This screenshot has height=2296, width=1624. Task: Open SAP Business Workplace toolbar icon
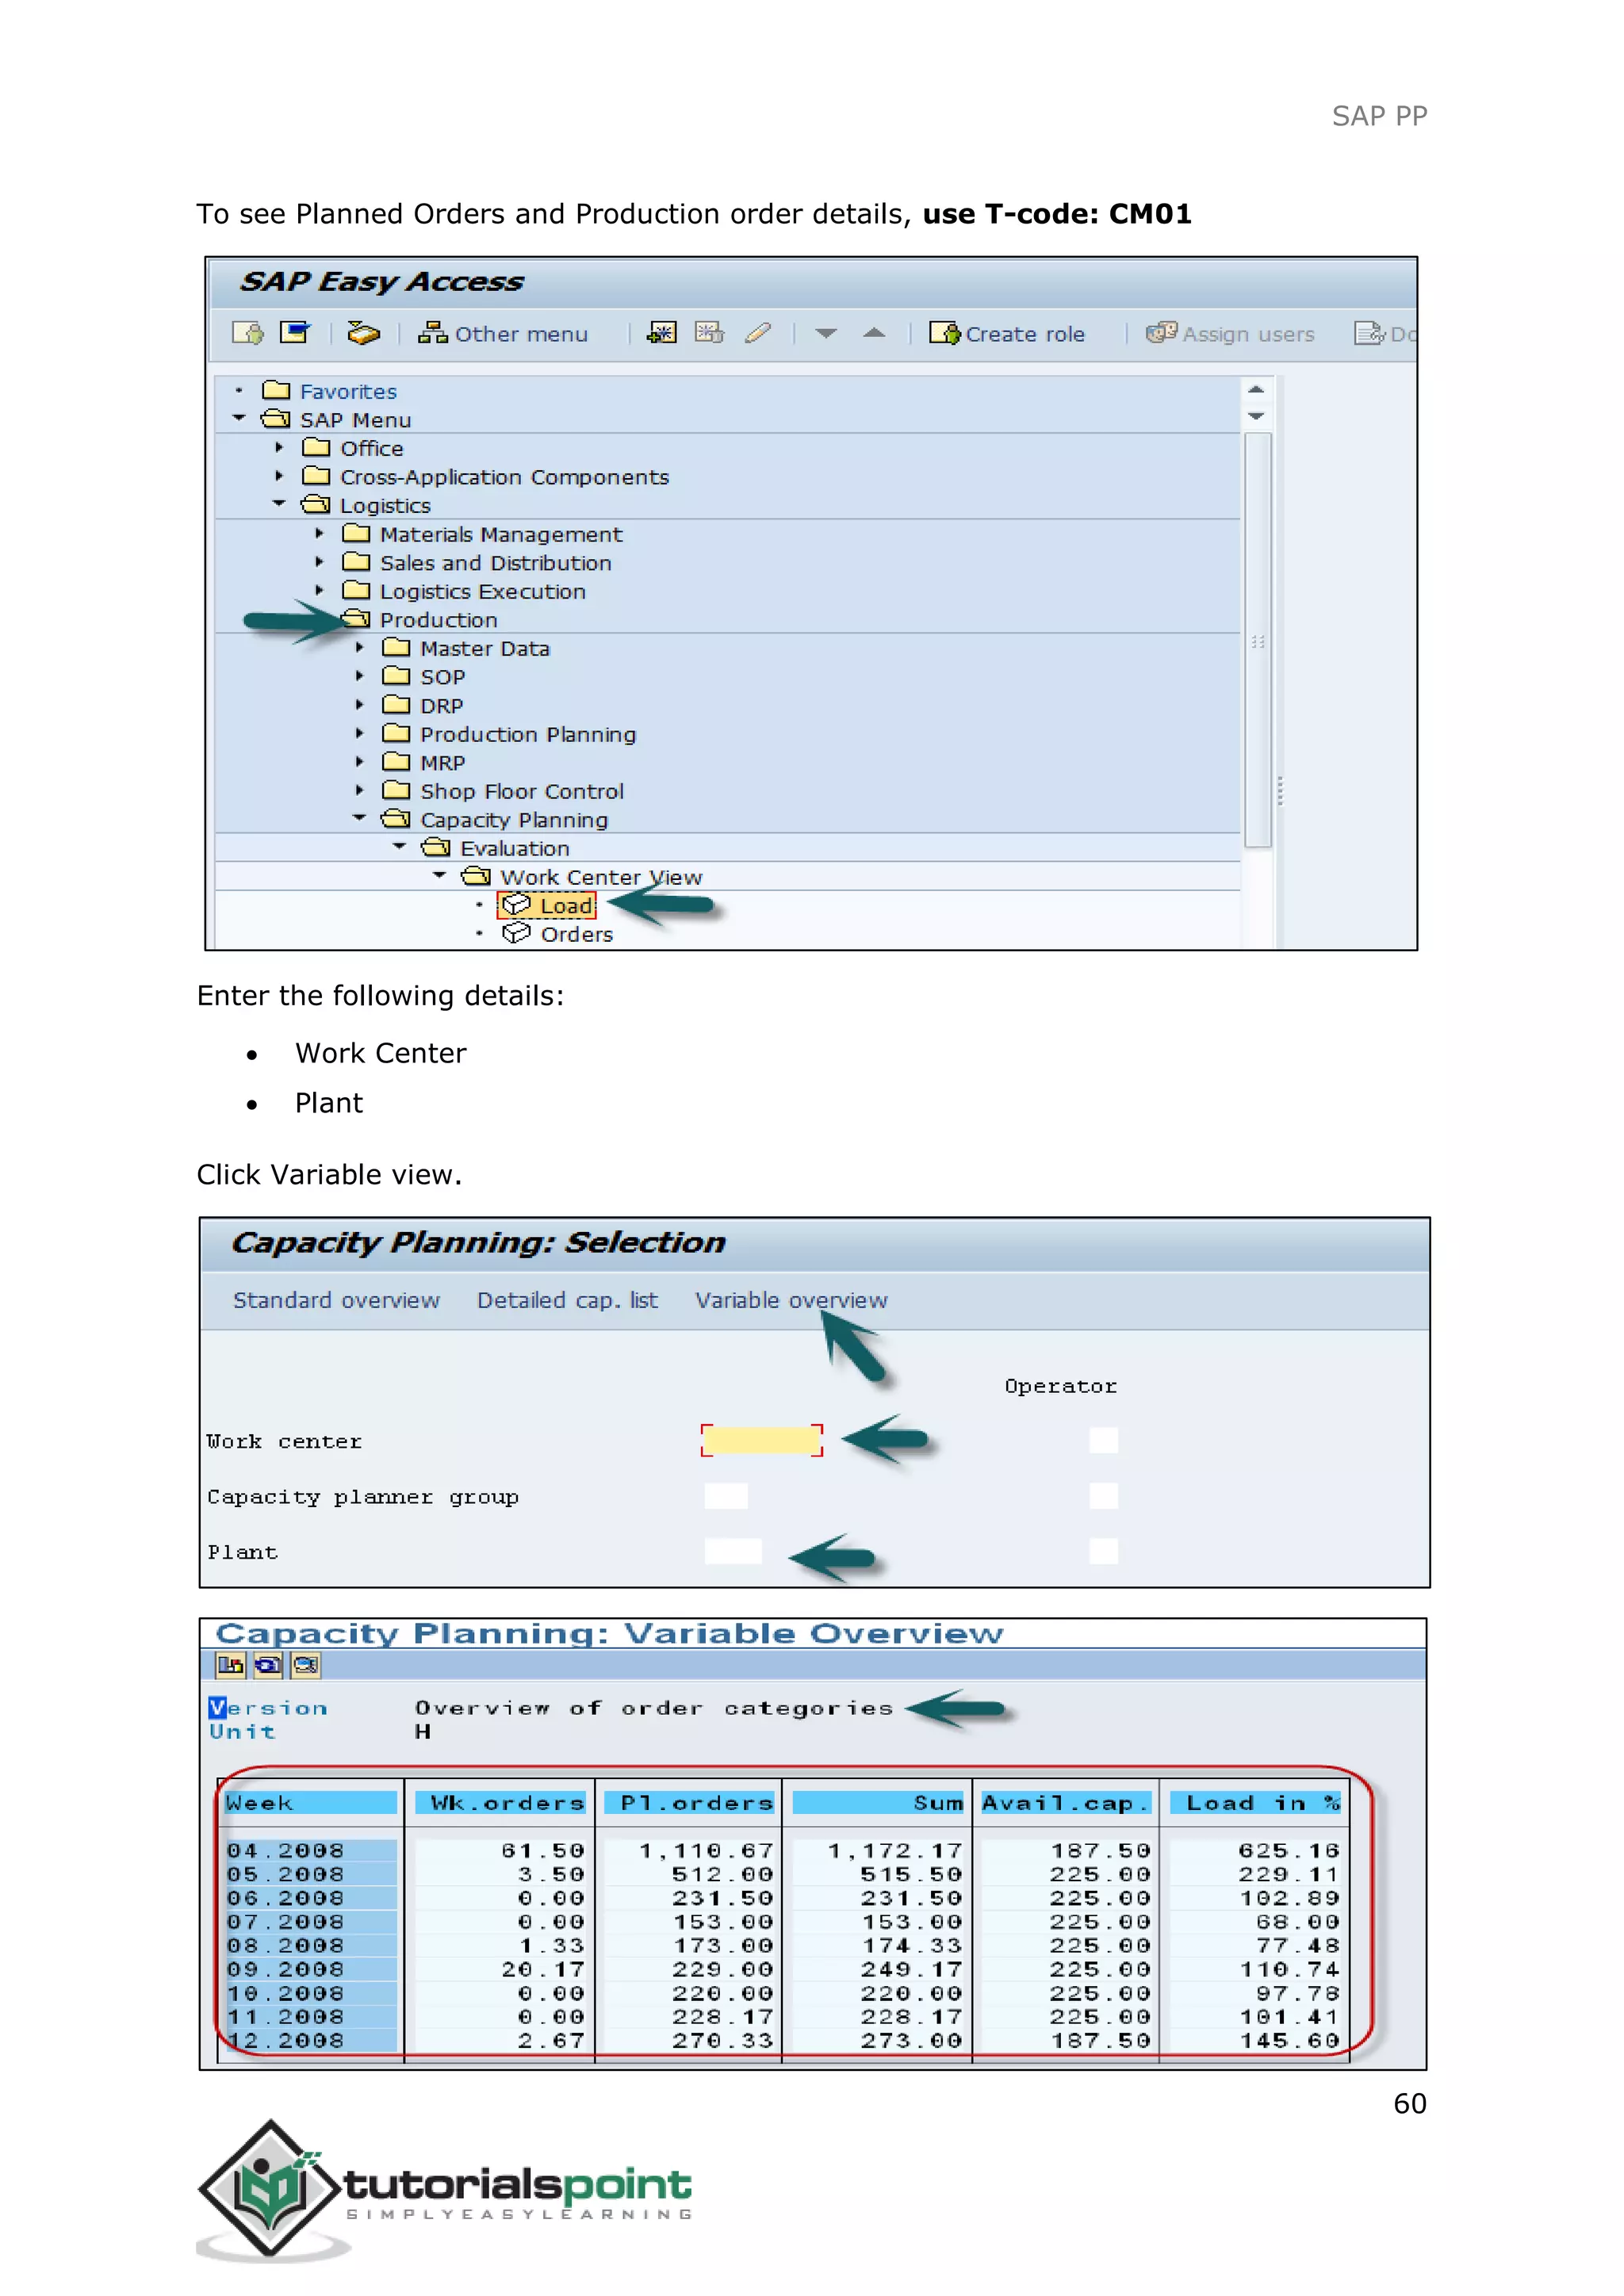363,333
